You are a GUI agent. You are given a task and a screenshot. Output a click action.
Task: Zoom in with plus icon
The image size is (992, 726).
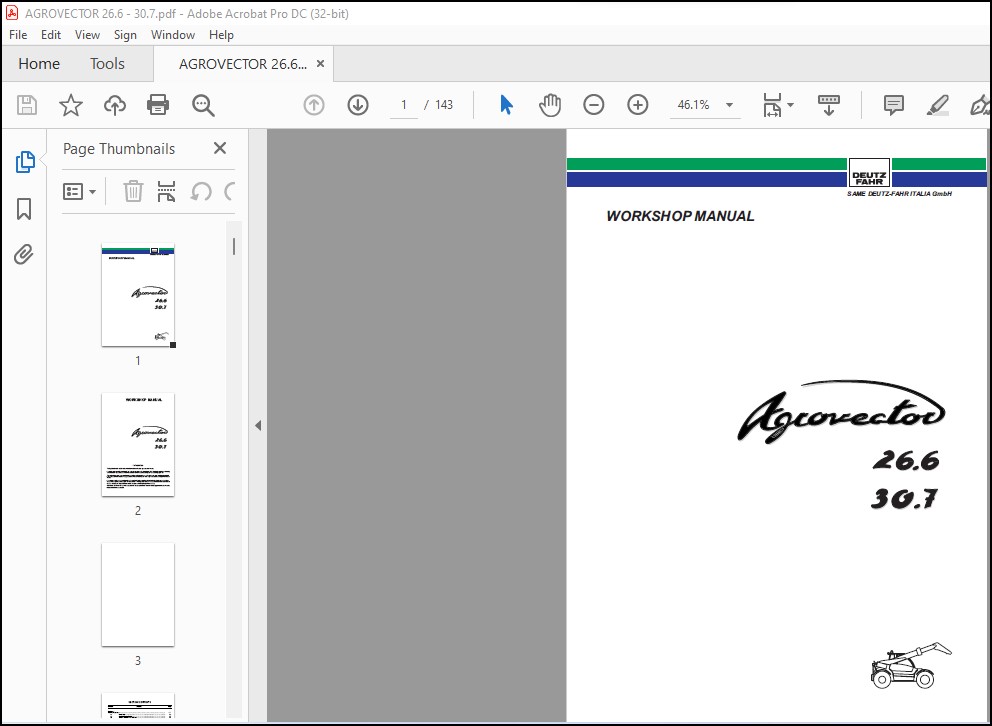638,105
